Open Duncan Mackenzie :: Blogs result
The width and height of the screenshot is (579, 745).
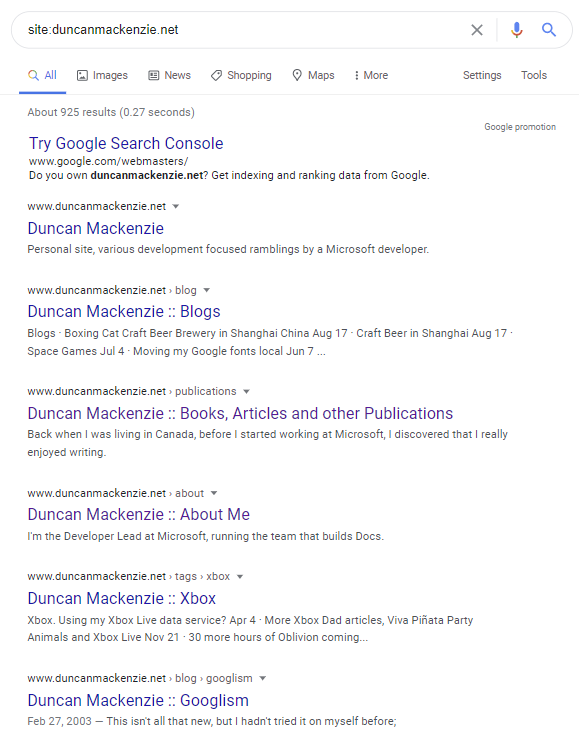(x=124, y=311)
